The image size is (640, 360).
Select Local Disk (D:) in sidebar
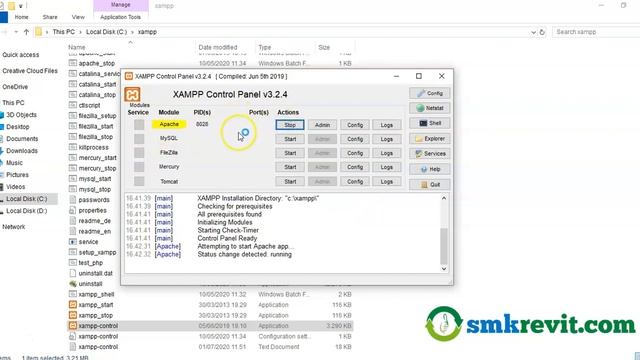27,211
